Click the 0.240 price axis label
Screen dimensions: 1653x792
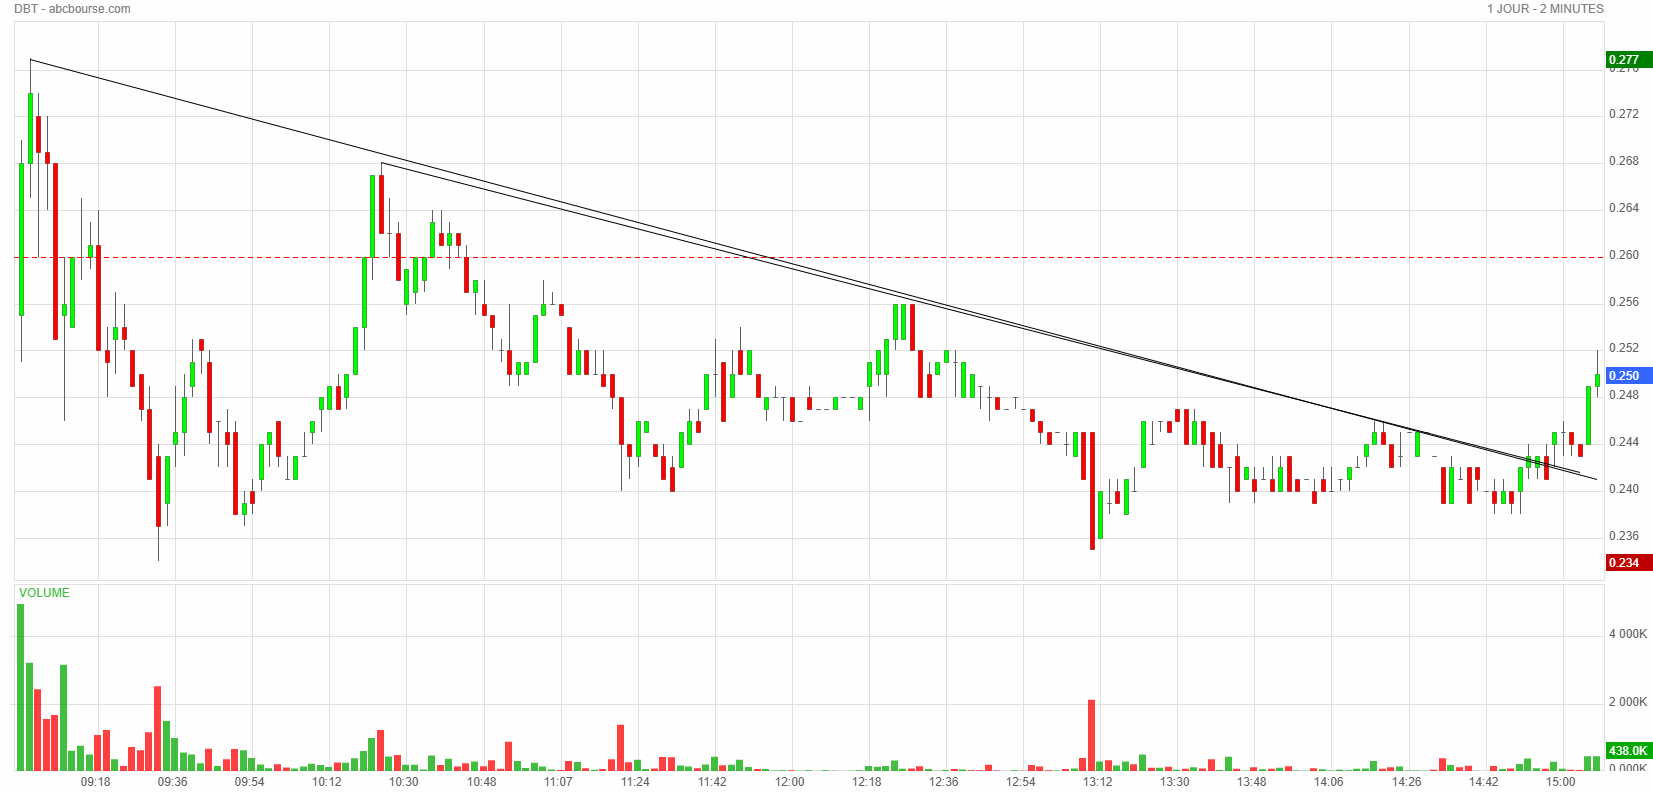click(1624, 489)
